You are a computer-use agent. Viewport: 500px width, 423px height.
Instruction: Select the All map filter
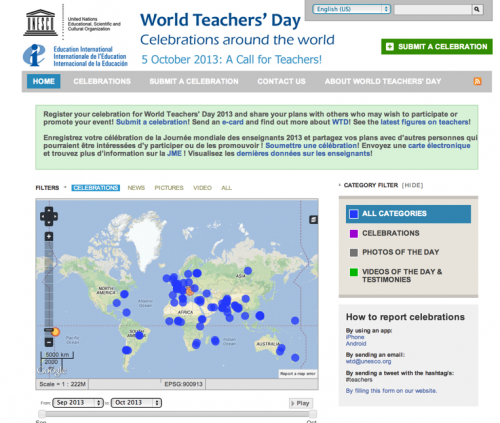point(226,188)
